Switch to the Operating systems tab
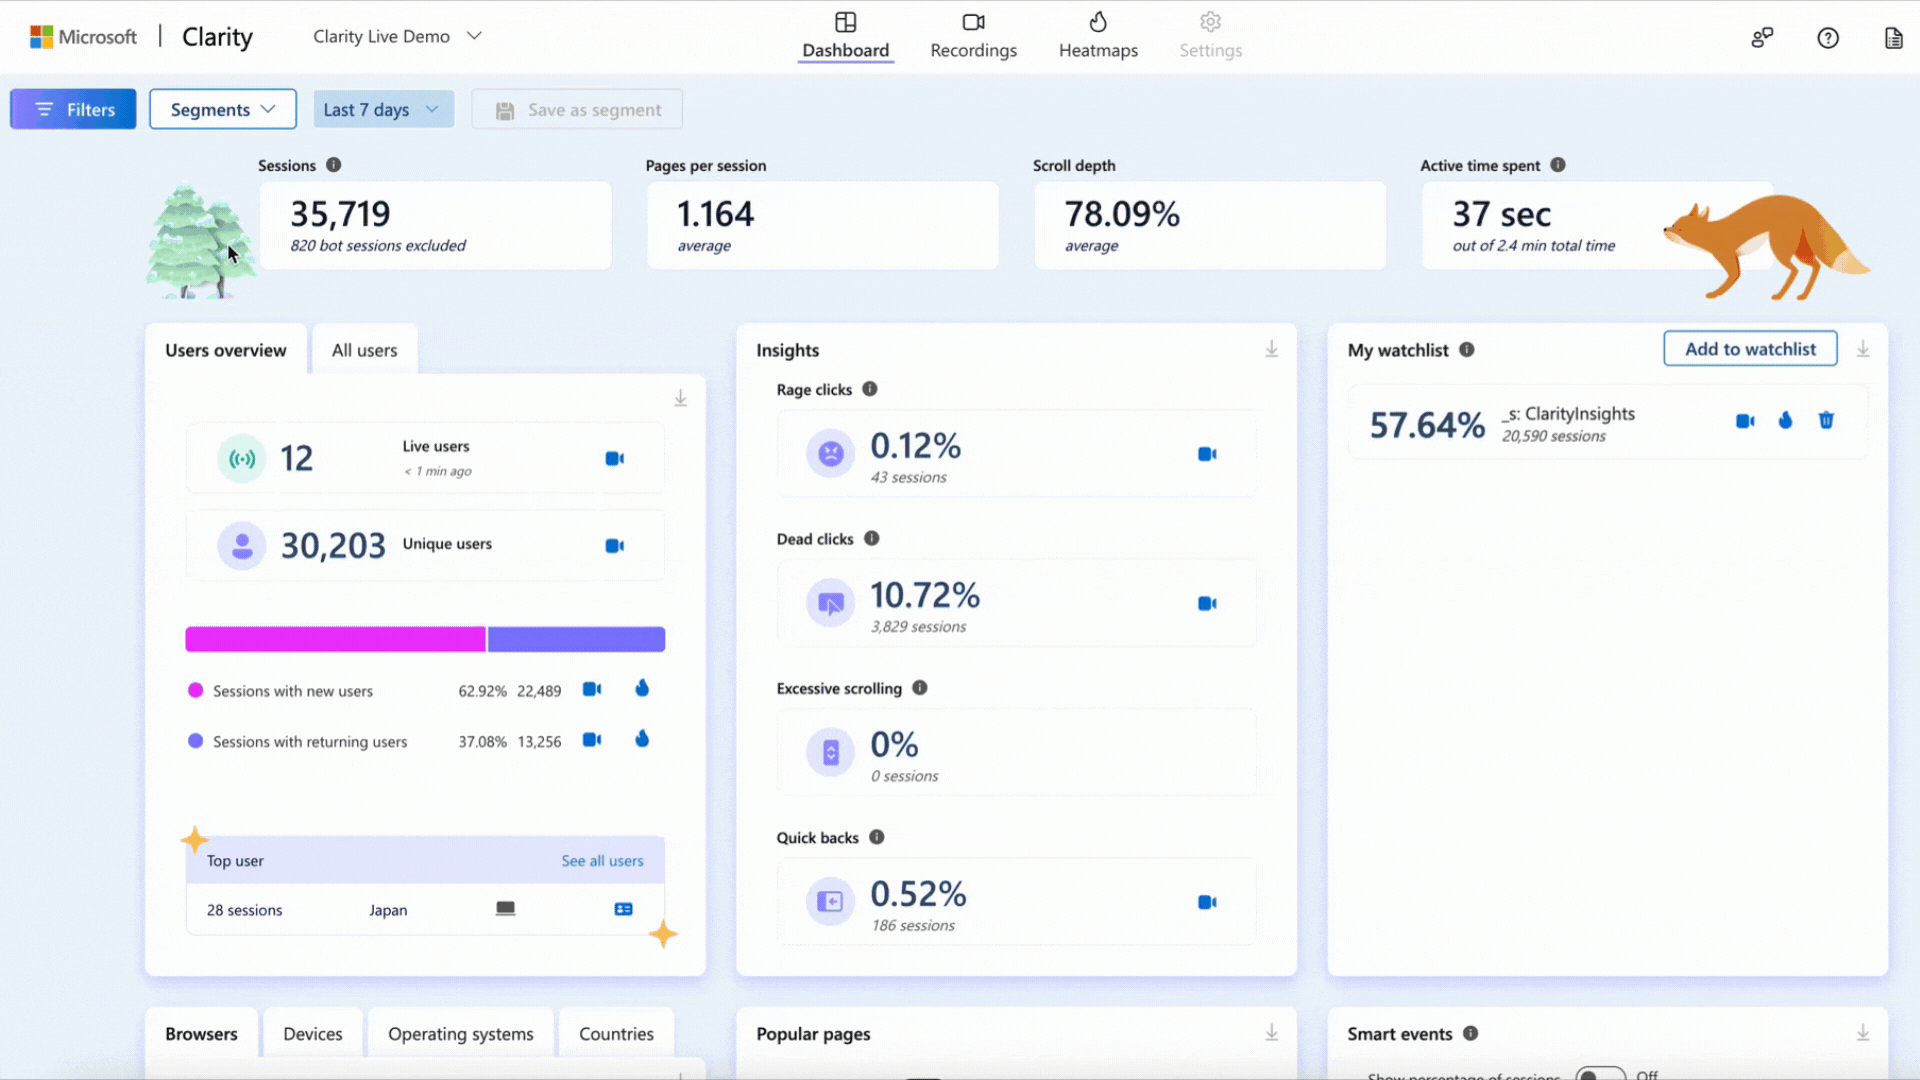The image size is (1920, 1080). click(460, 1034)
